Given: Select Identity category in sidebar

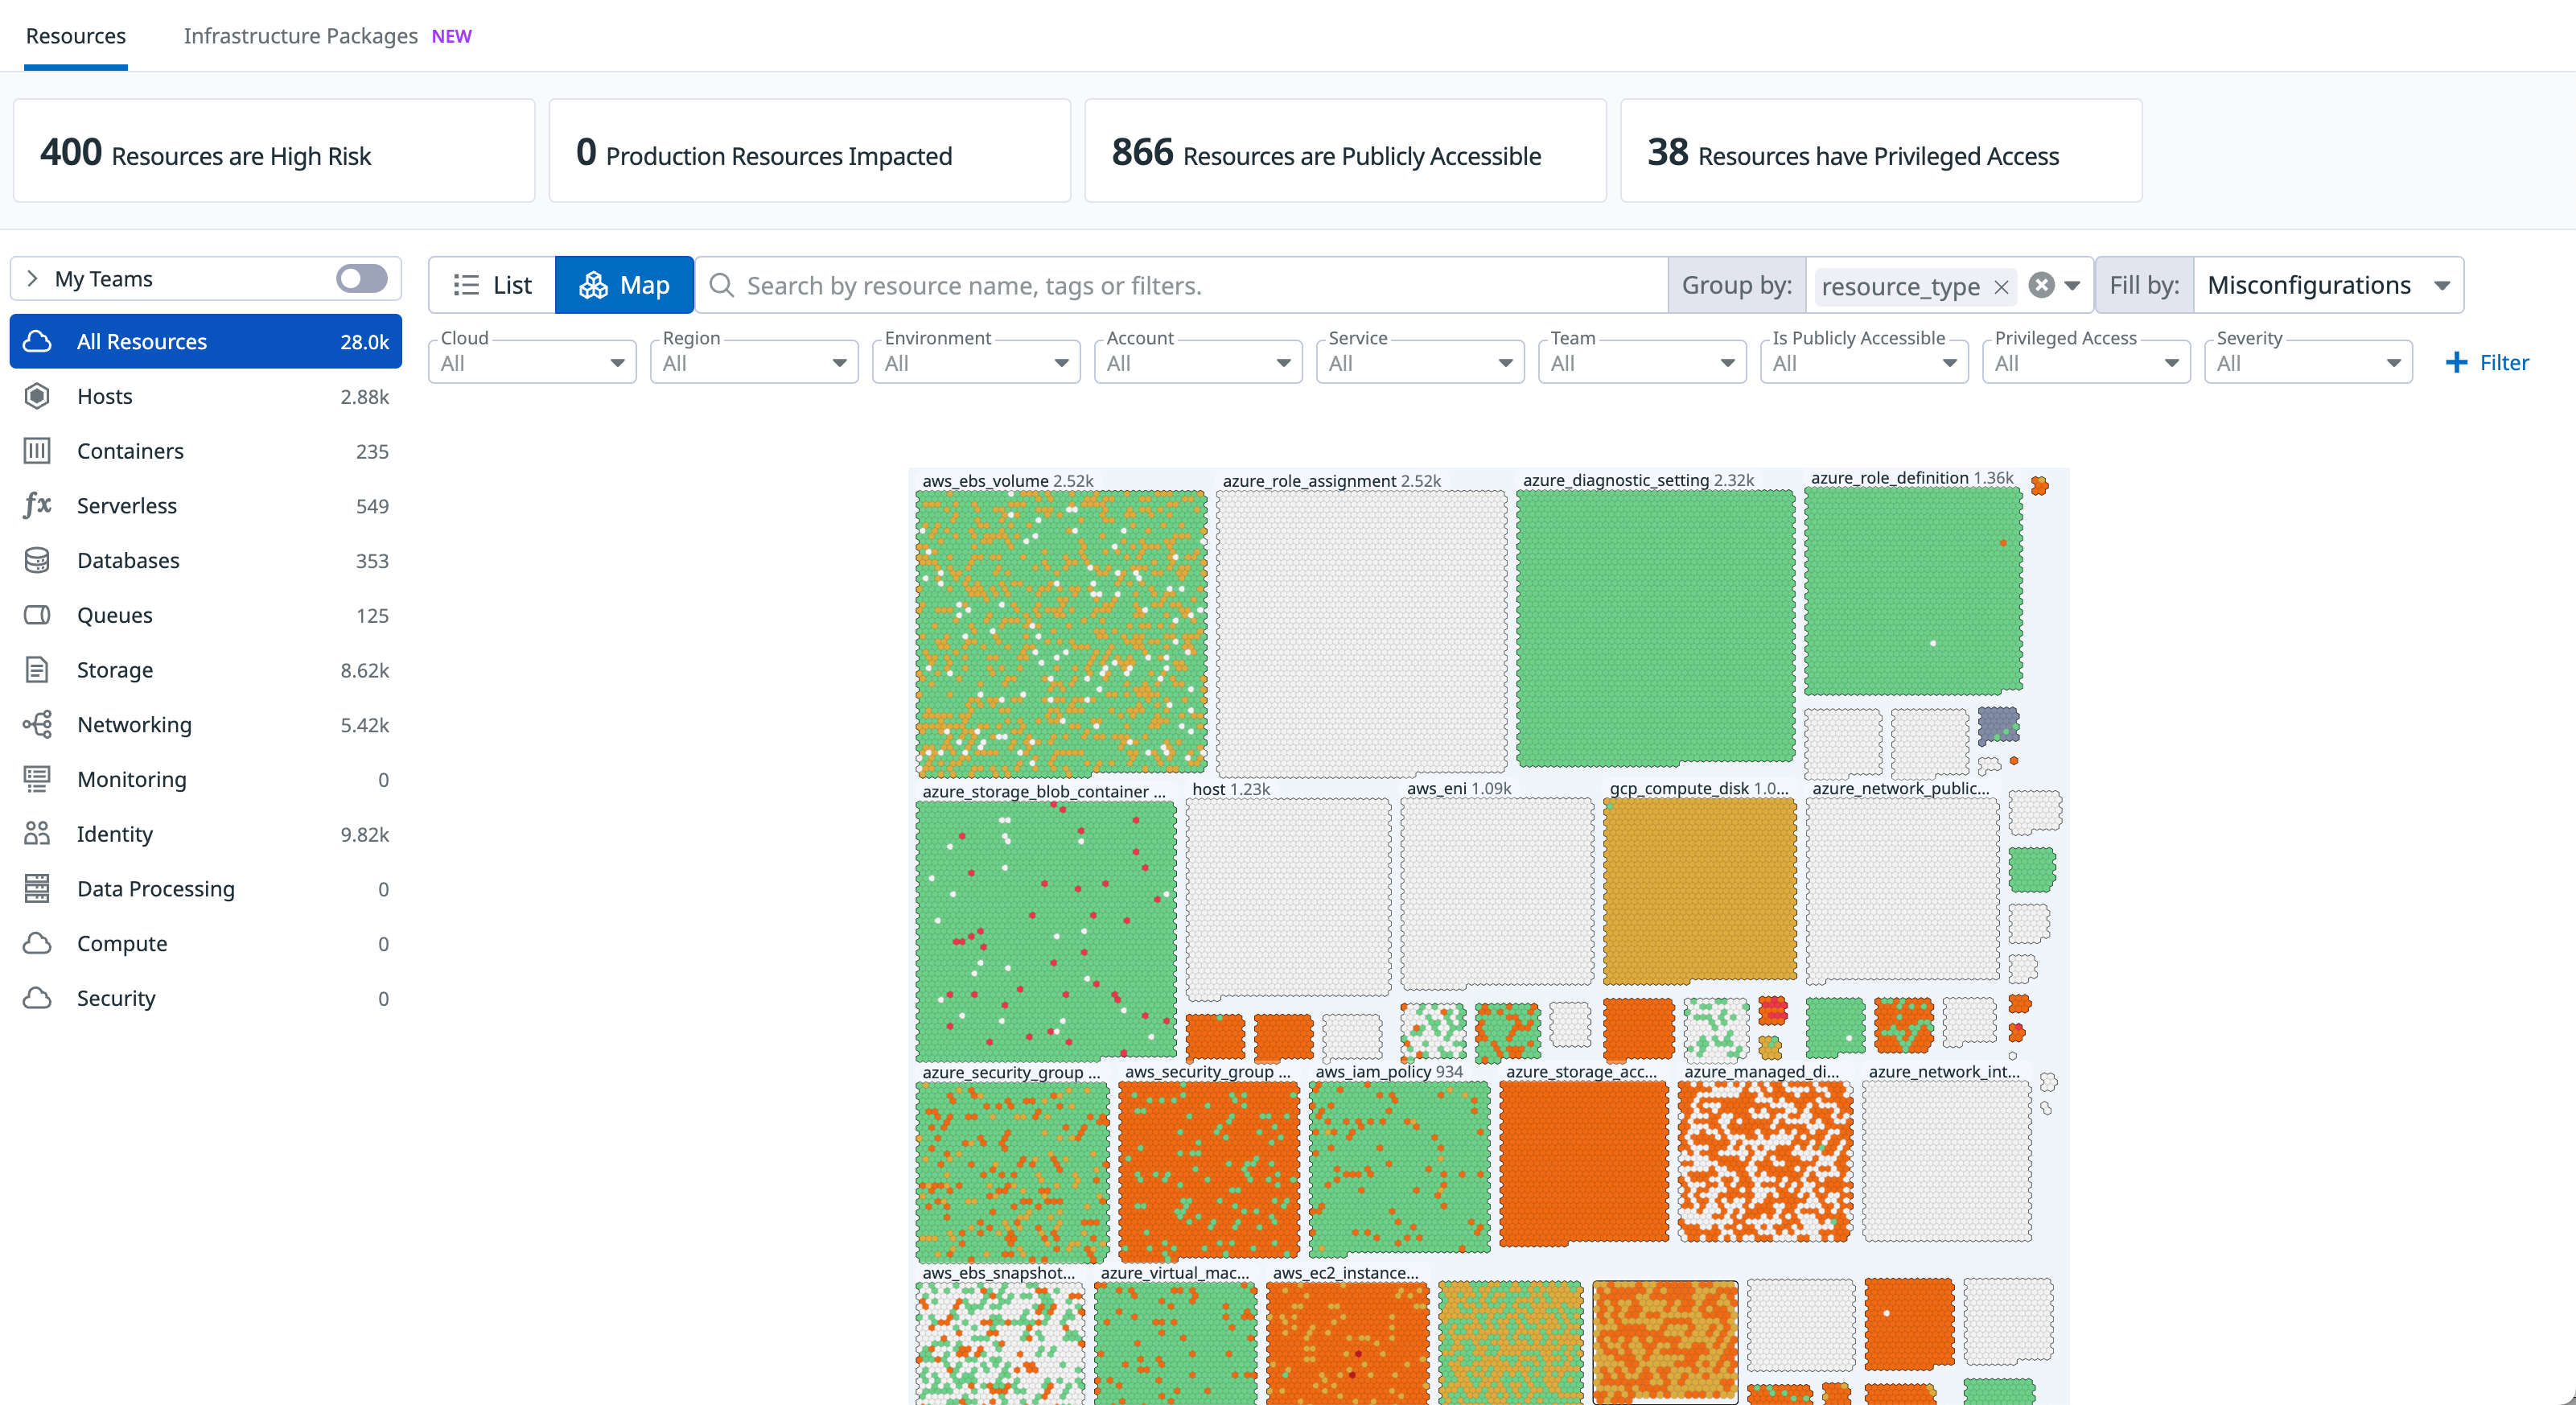Looking at the screenshot, I should [x=206, y=834].
